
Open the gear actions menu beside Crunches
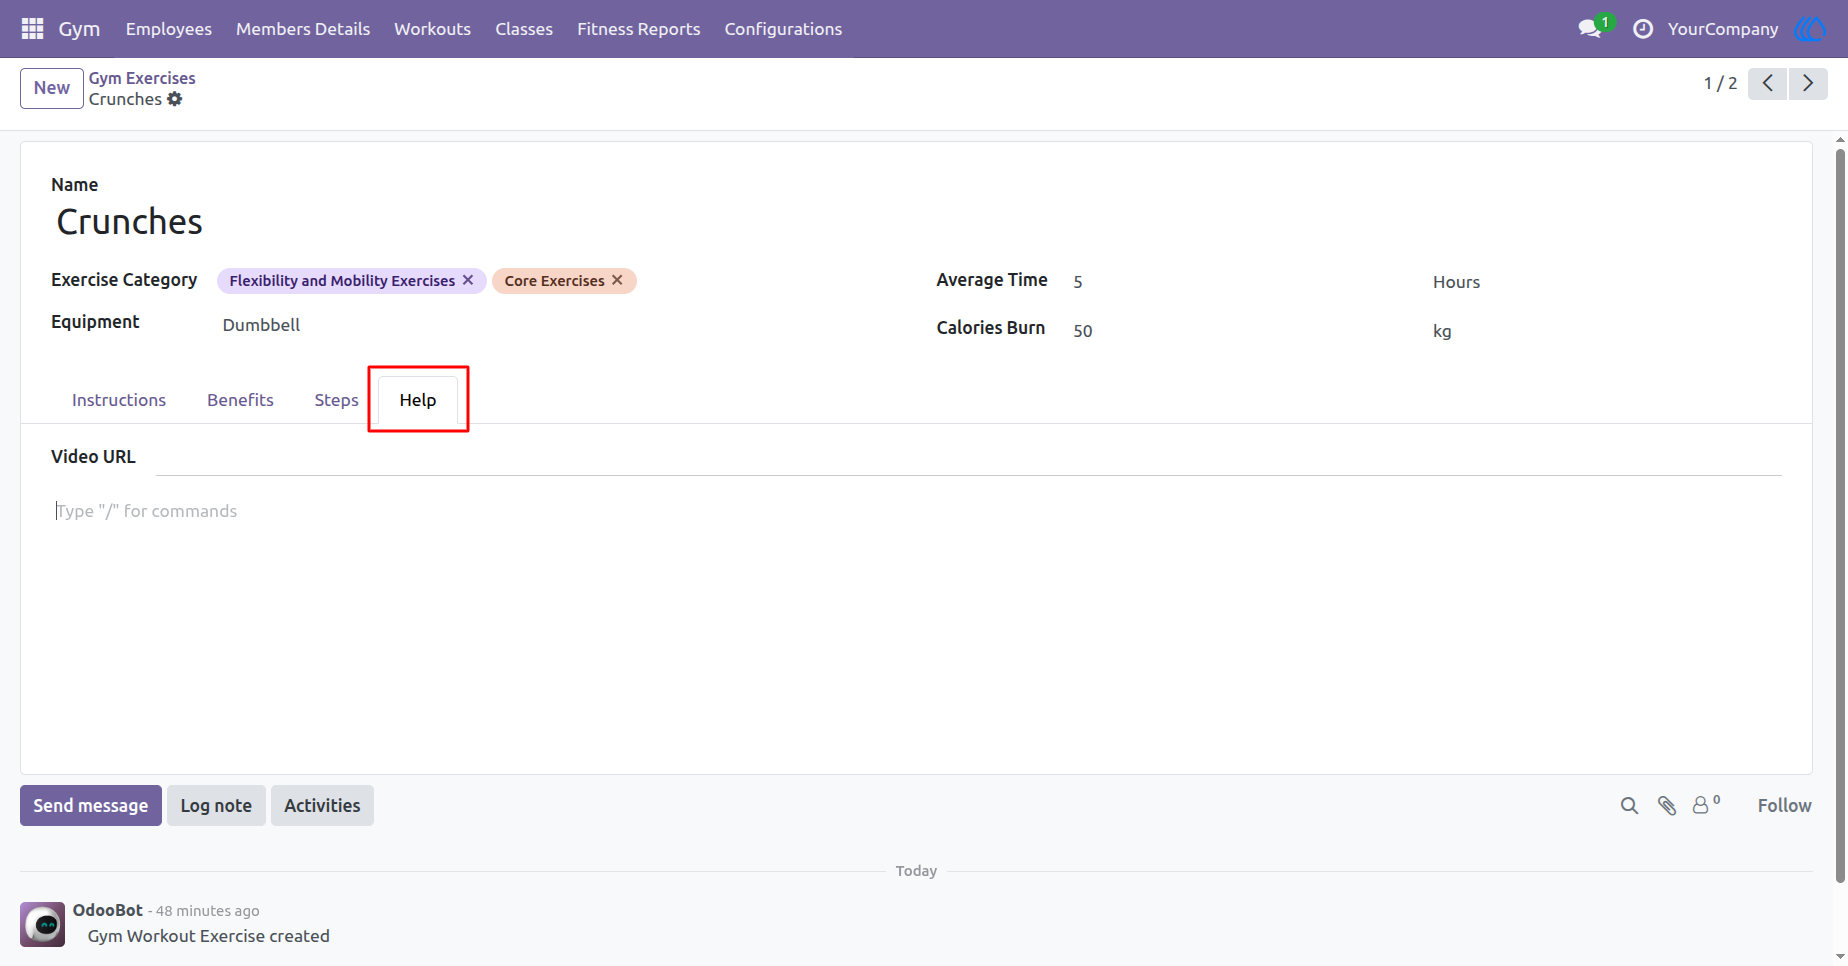click(175, 99)
